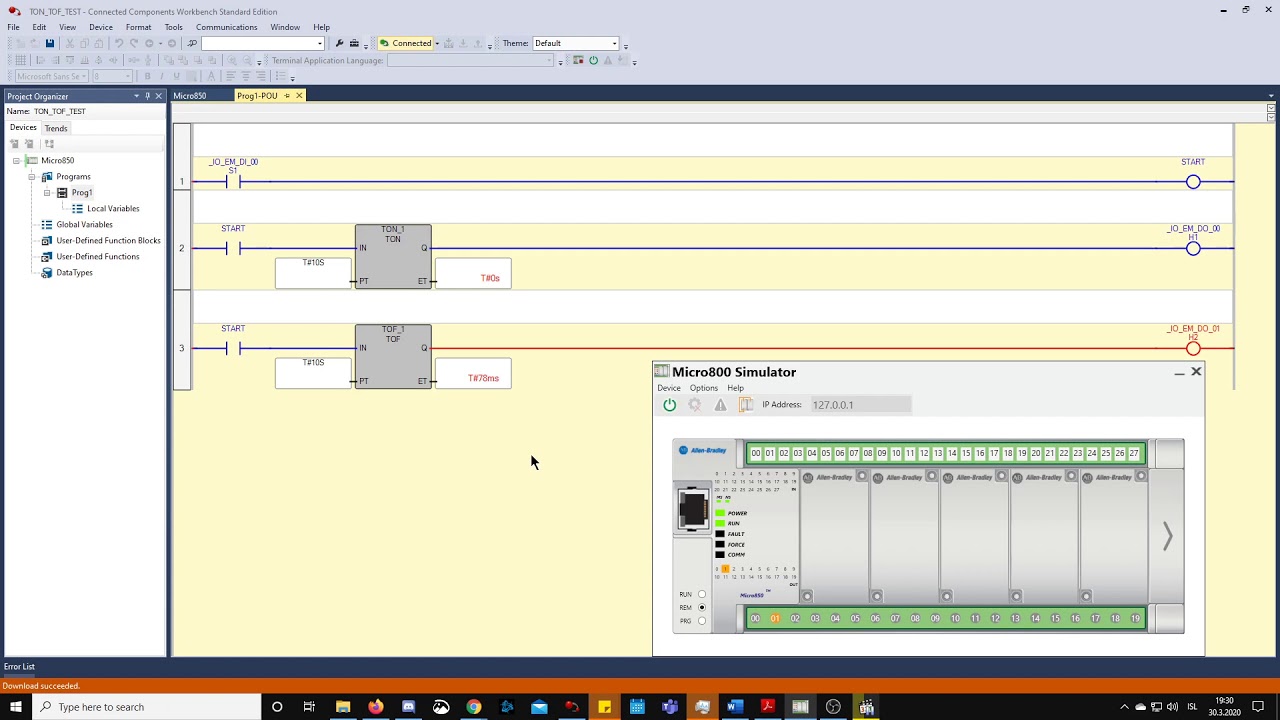The width and height of the screenshot is (1280, 720).
Task: Select REM mode radio on simulator
Action: [702, 607]
